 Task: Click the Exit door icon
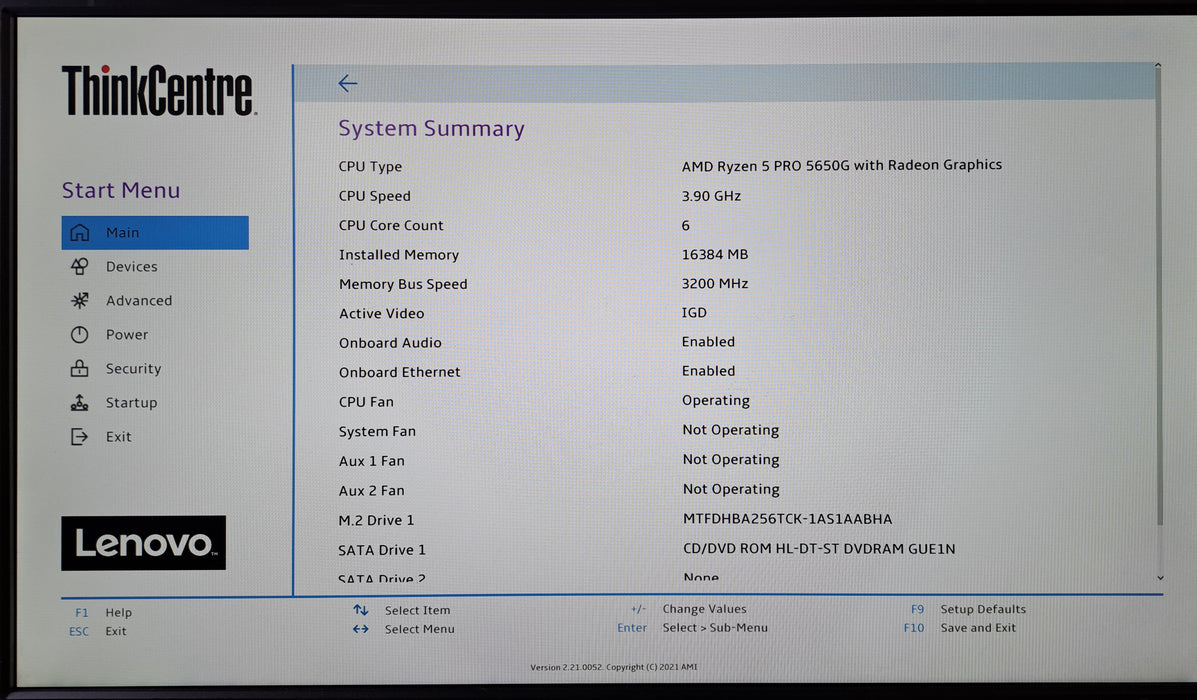(x=79, y=437)
